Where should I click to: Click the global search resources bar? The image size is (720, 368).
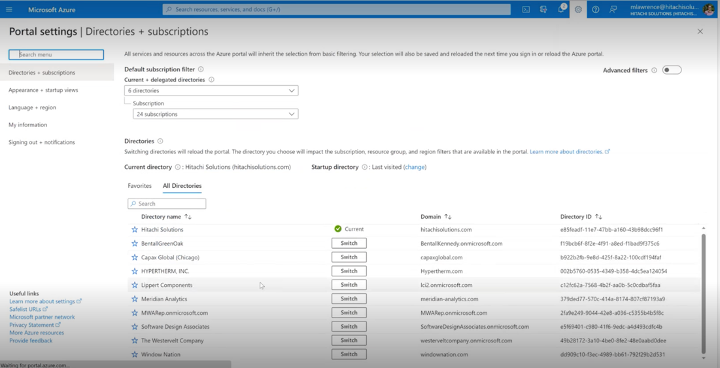[337, 9]
